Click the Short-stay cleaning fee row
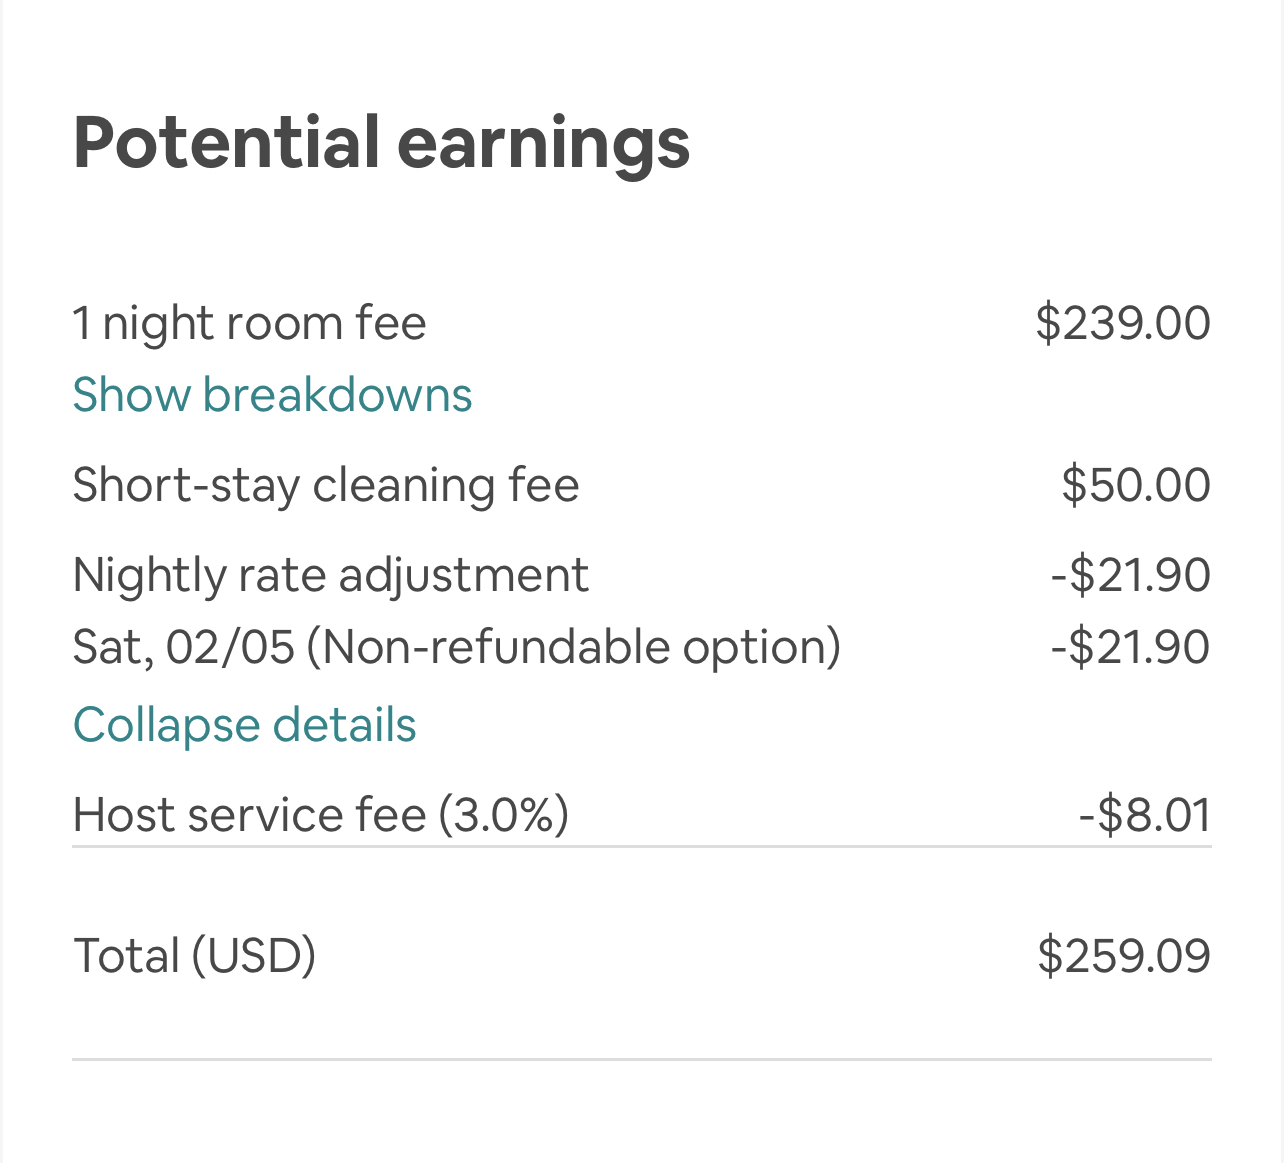Viewport: 1284px width, 1163px height. tap(326, 485)
